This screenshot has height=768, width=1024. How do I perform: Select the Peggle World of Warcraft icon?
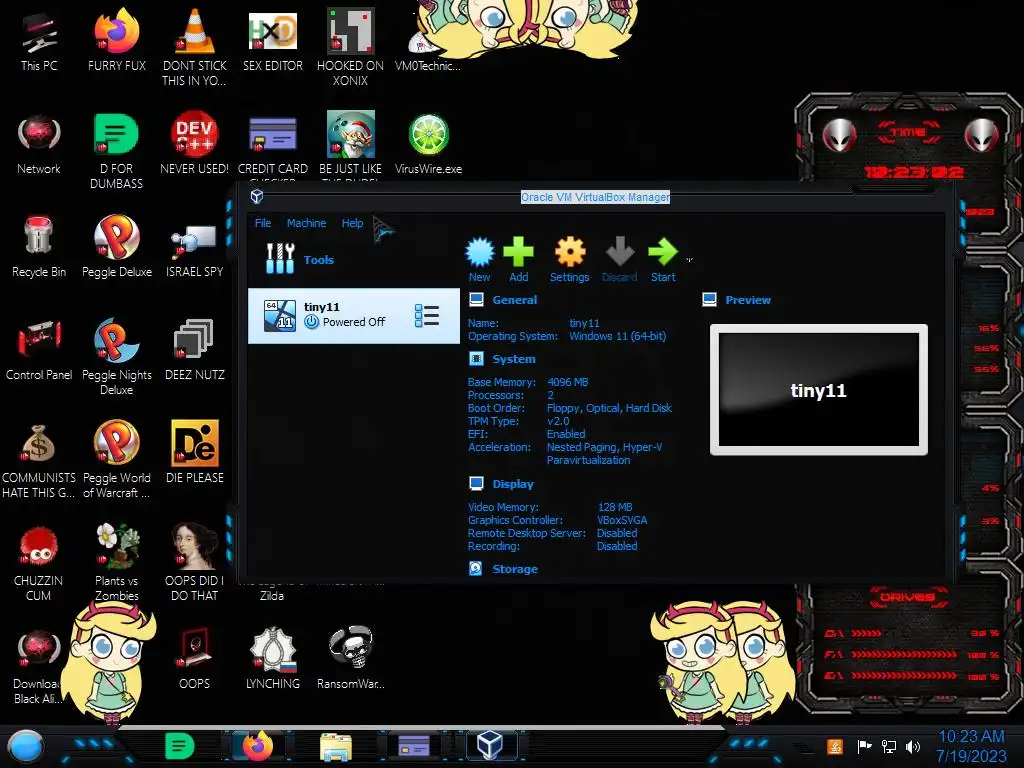(117, 460)
